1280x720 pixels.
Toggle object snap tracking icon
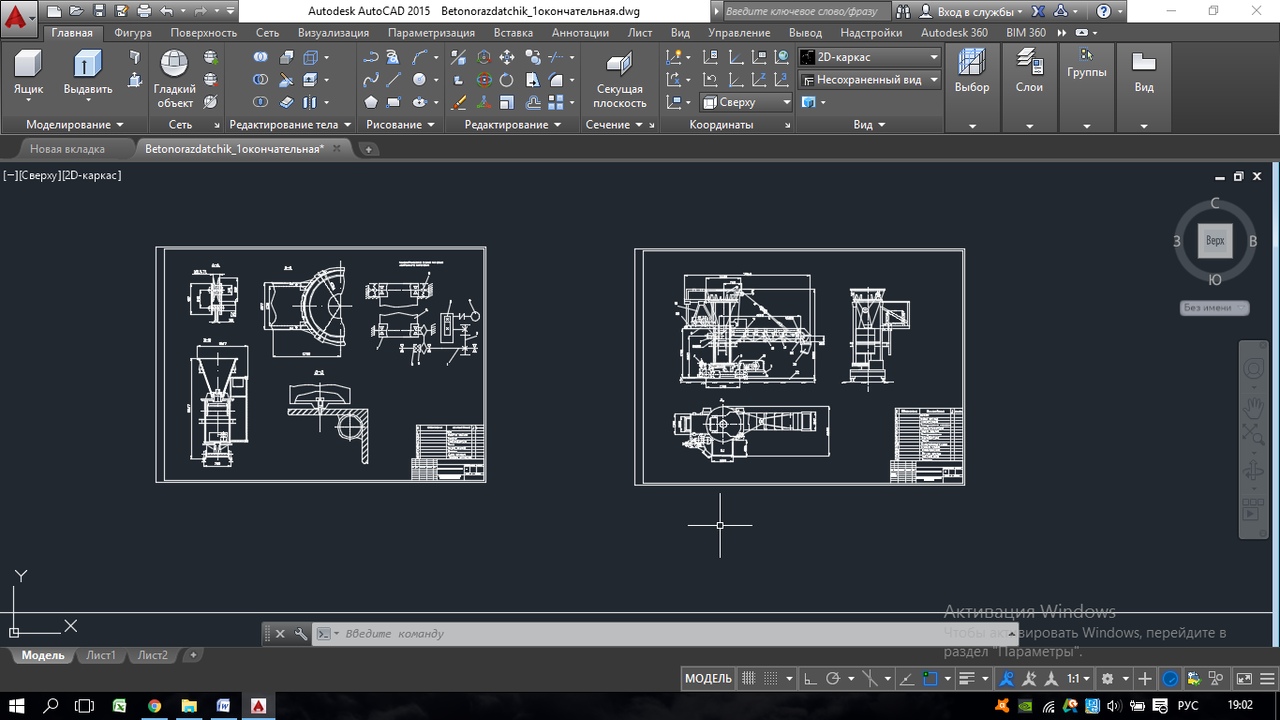coord(906,678)
